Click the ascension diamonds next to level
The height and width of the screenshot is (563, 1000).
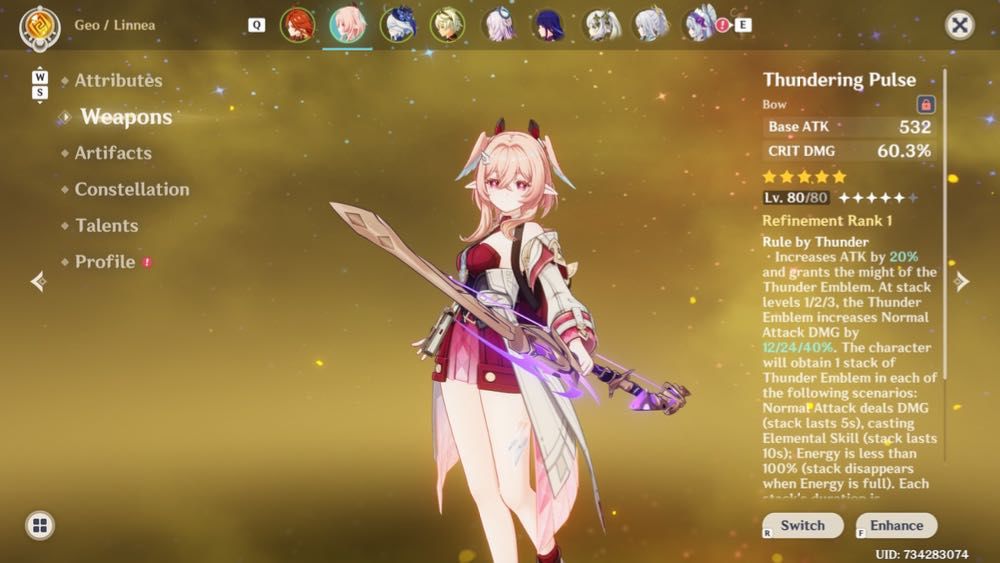(878, 198)
